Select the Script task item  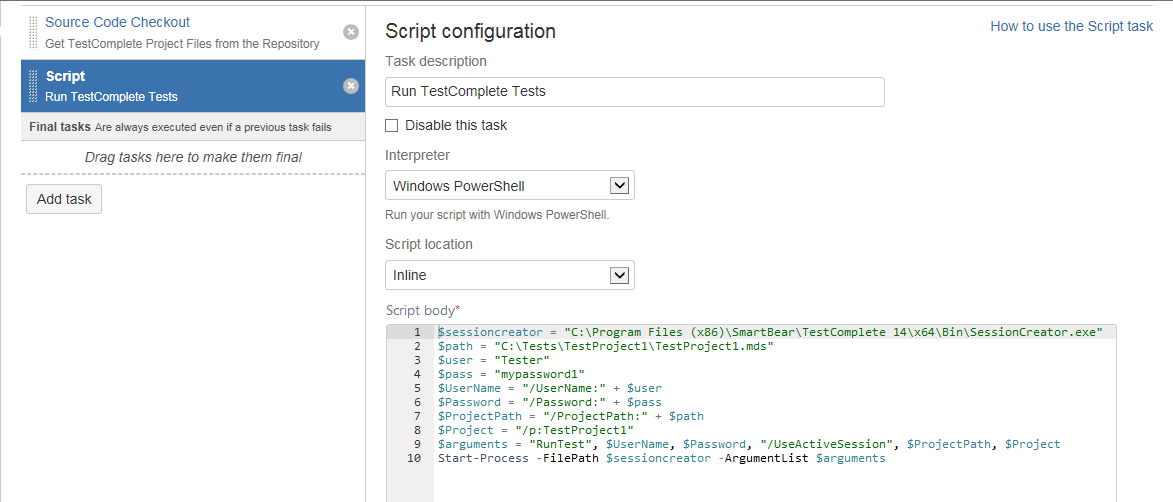[180, 86]
